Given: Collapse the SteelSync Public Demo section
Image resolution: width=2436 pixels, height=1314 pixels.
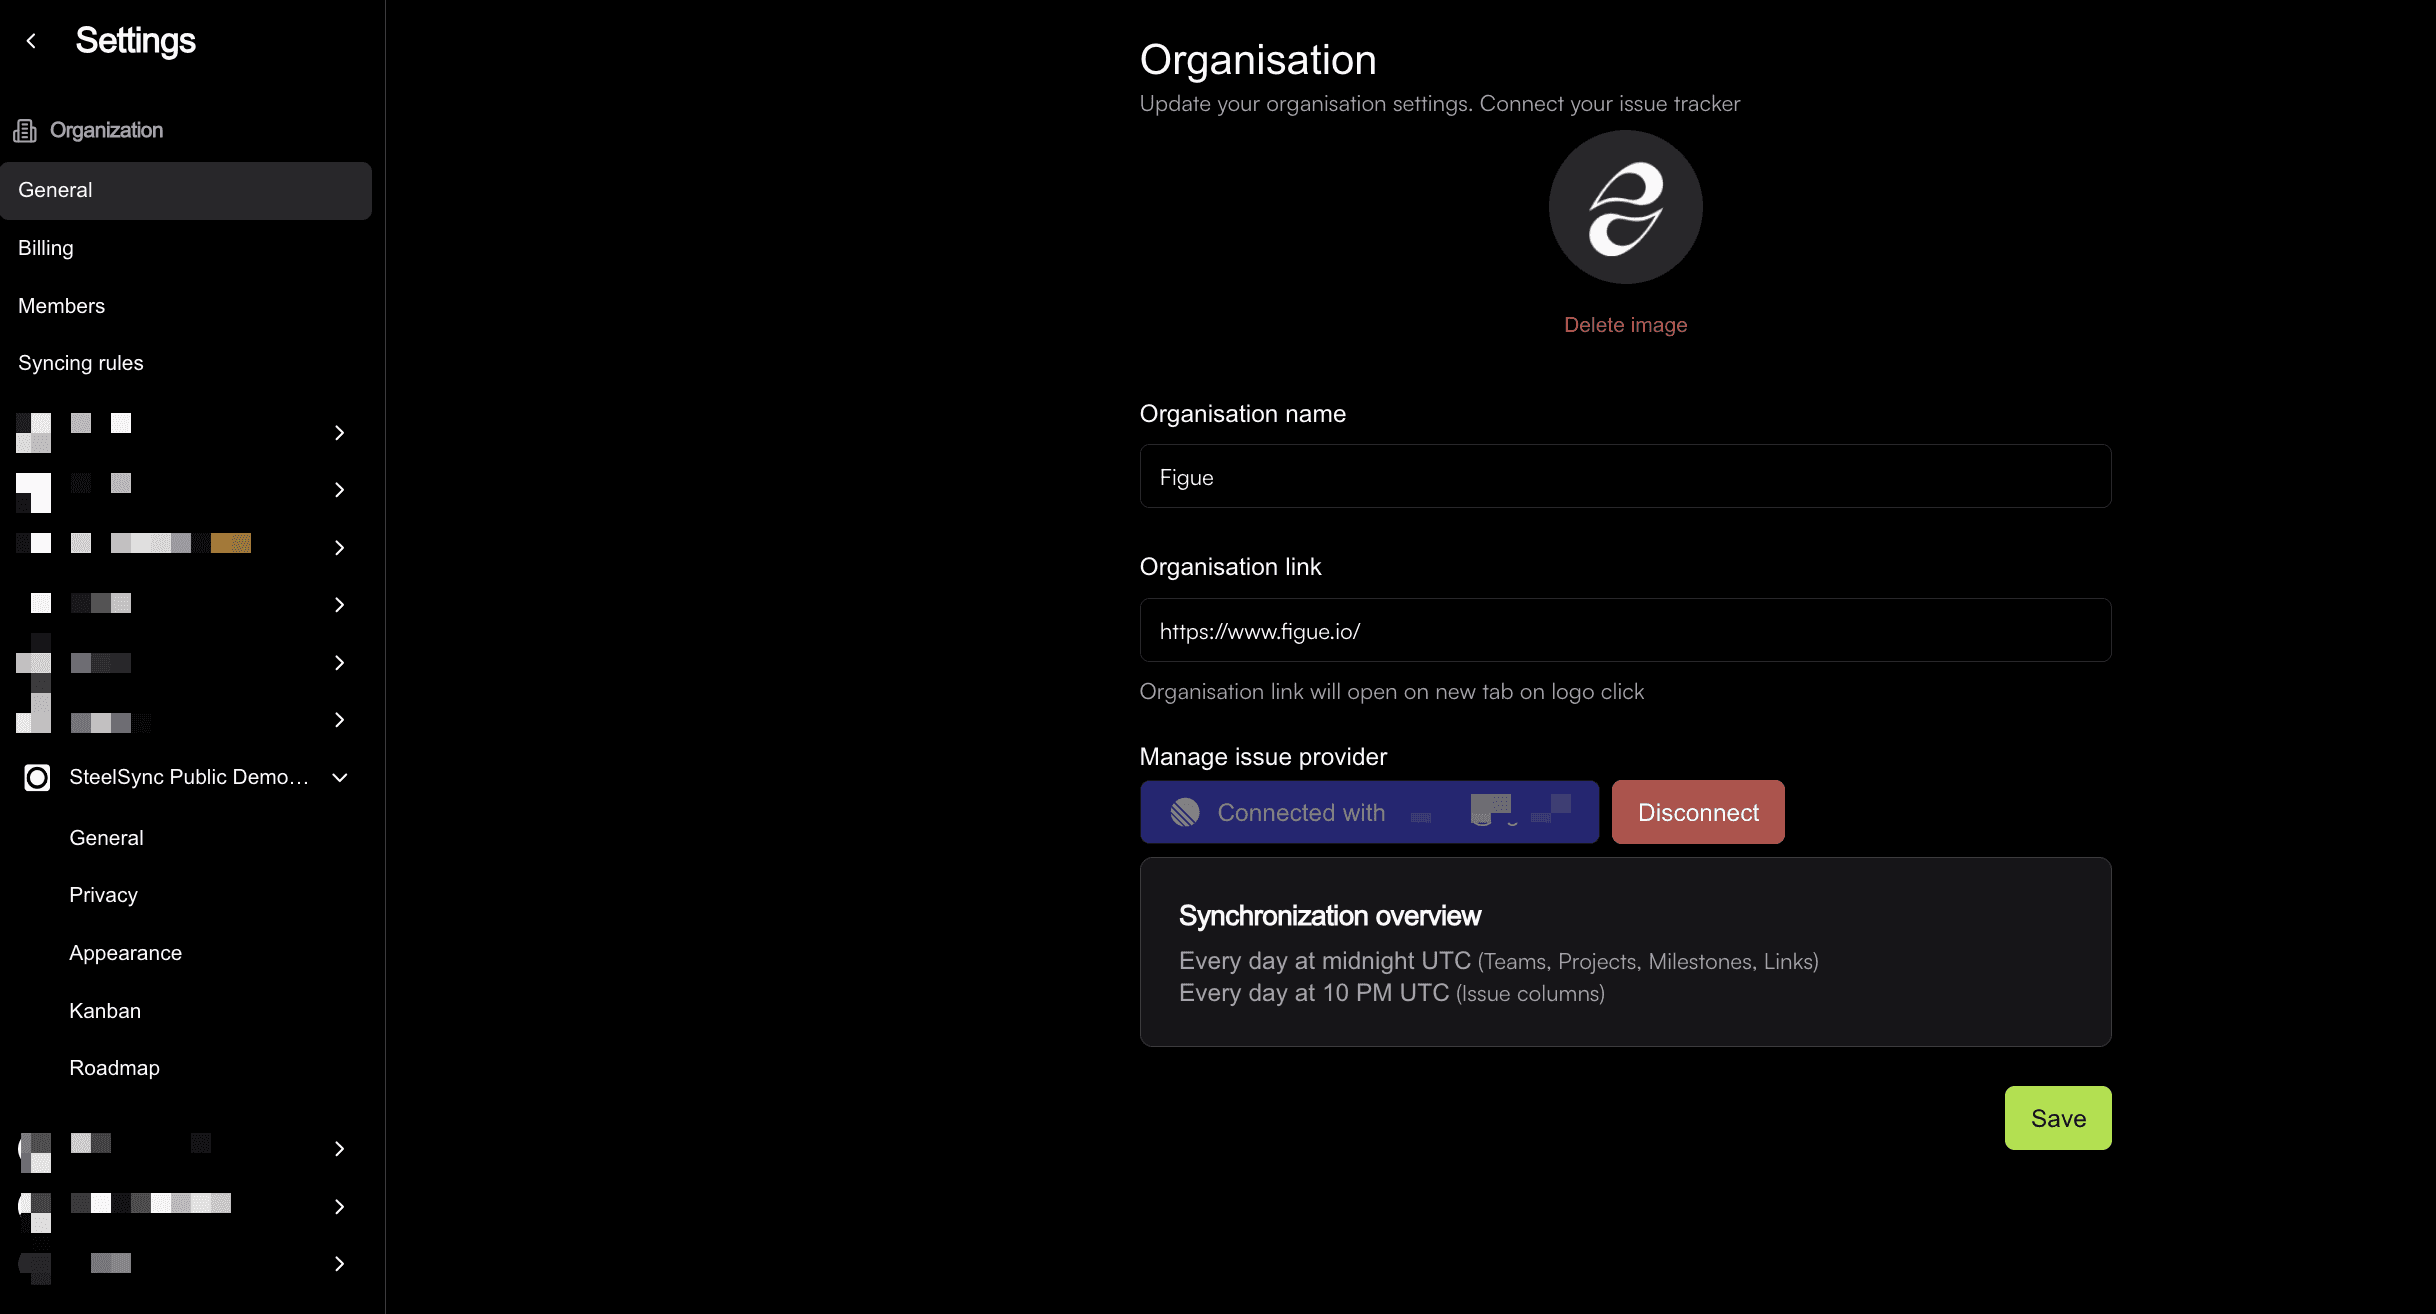Looking at the screenshot, I should (x=340, y=777).
